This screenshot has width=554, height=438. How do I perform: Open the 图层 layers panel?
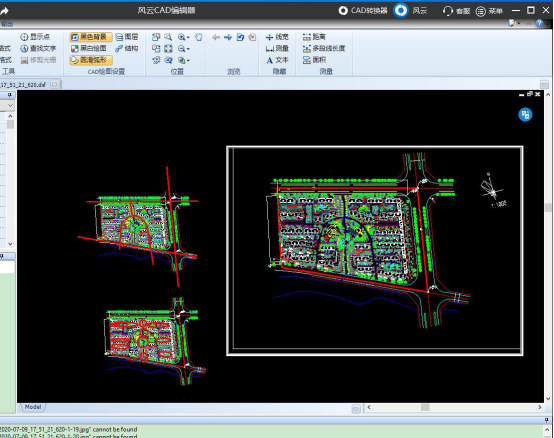pyautogui.click(x=126, y=37)
